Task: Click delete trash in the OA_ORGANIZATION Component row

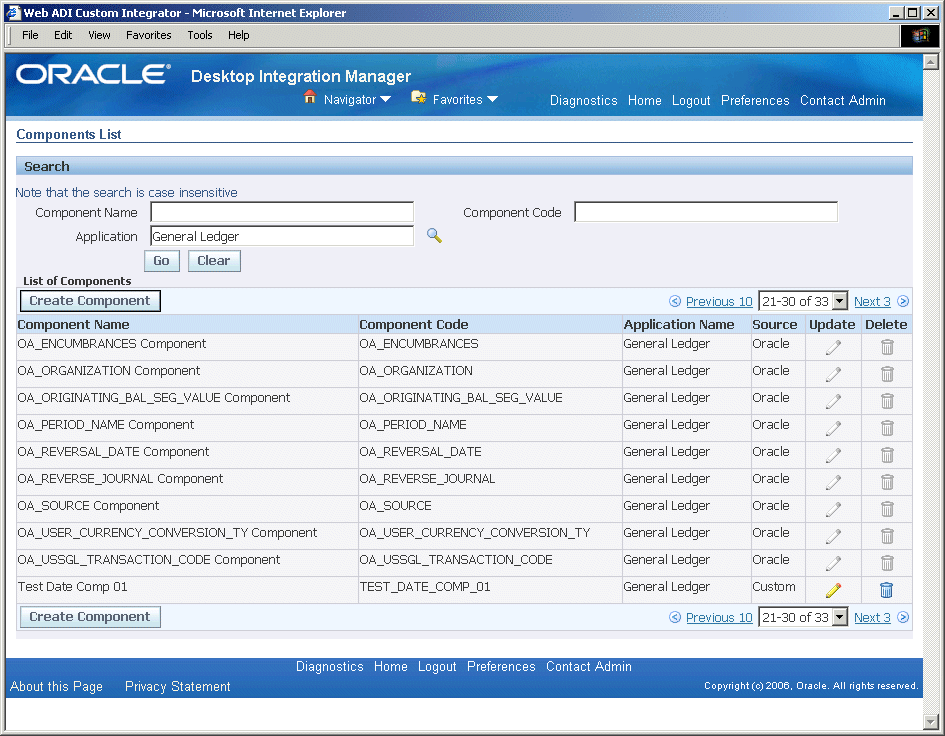Action: pos(887,374)
